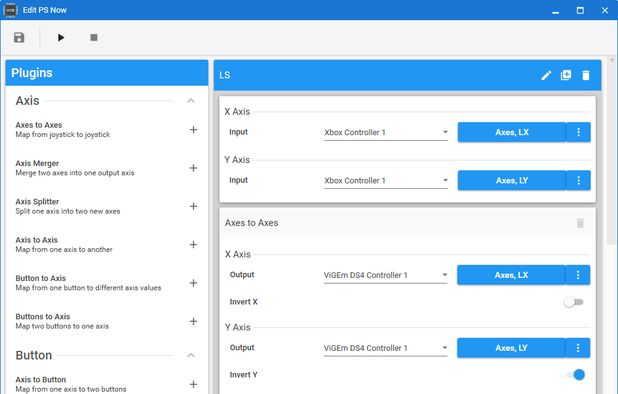Click 'Map from joystick to joystick' description

(63, 135)
